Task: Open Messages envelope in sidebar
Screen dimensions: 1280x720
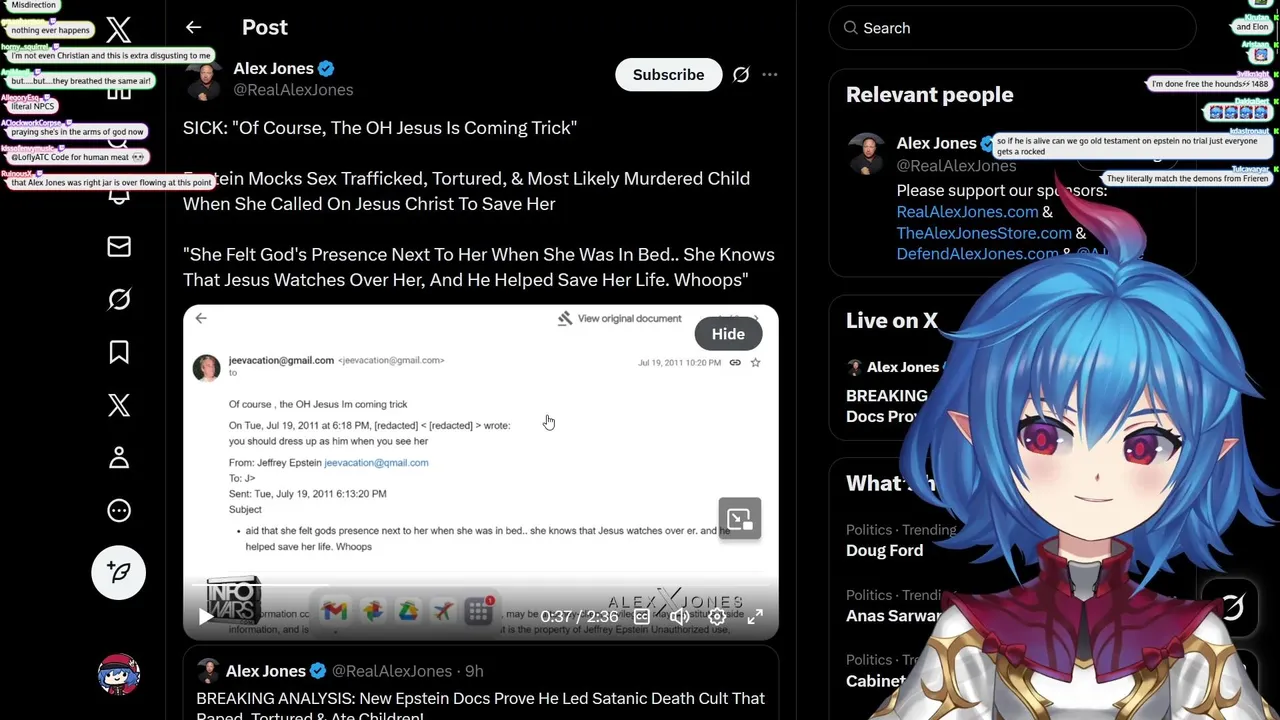Action: [119, 246]
